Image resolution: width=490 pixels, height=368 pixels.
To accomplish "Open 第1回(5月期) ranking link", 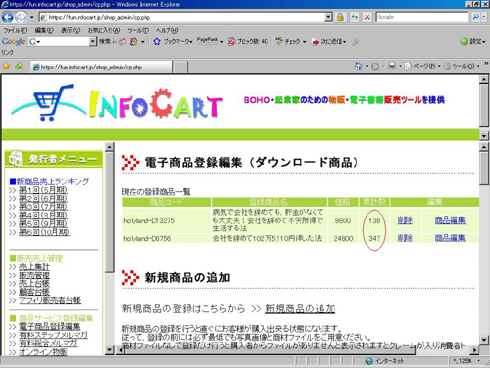I will coord(43,190).
